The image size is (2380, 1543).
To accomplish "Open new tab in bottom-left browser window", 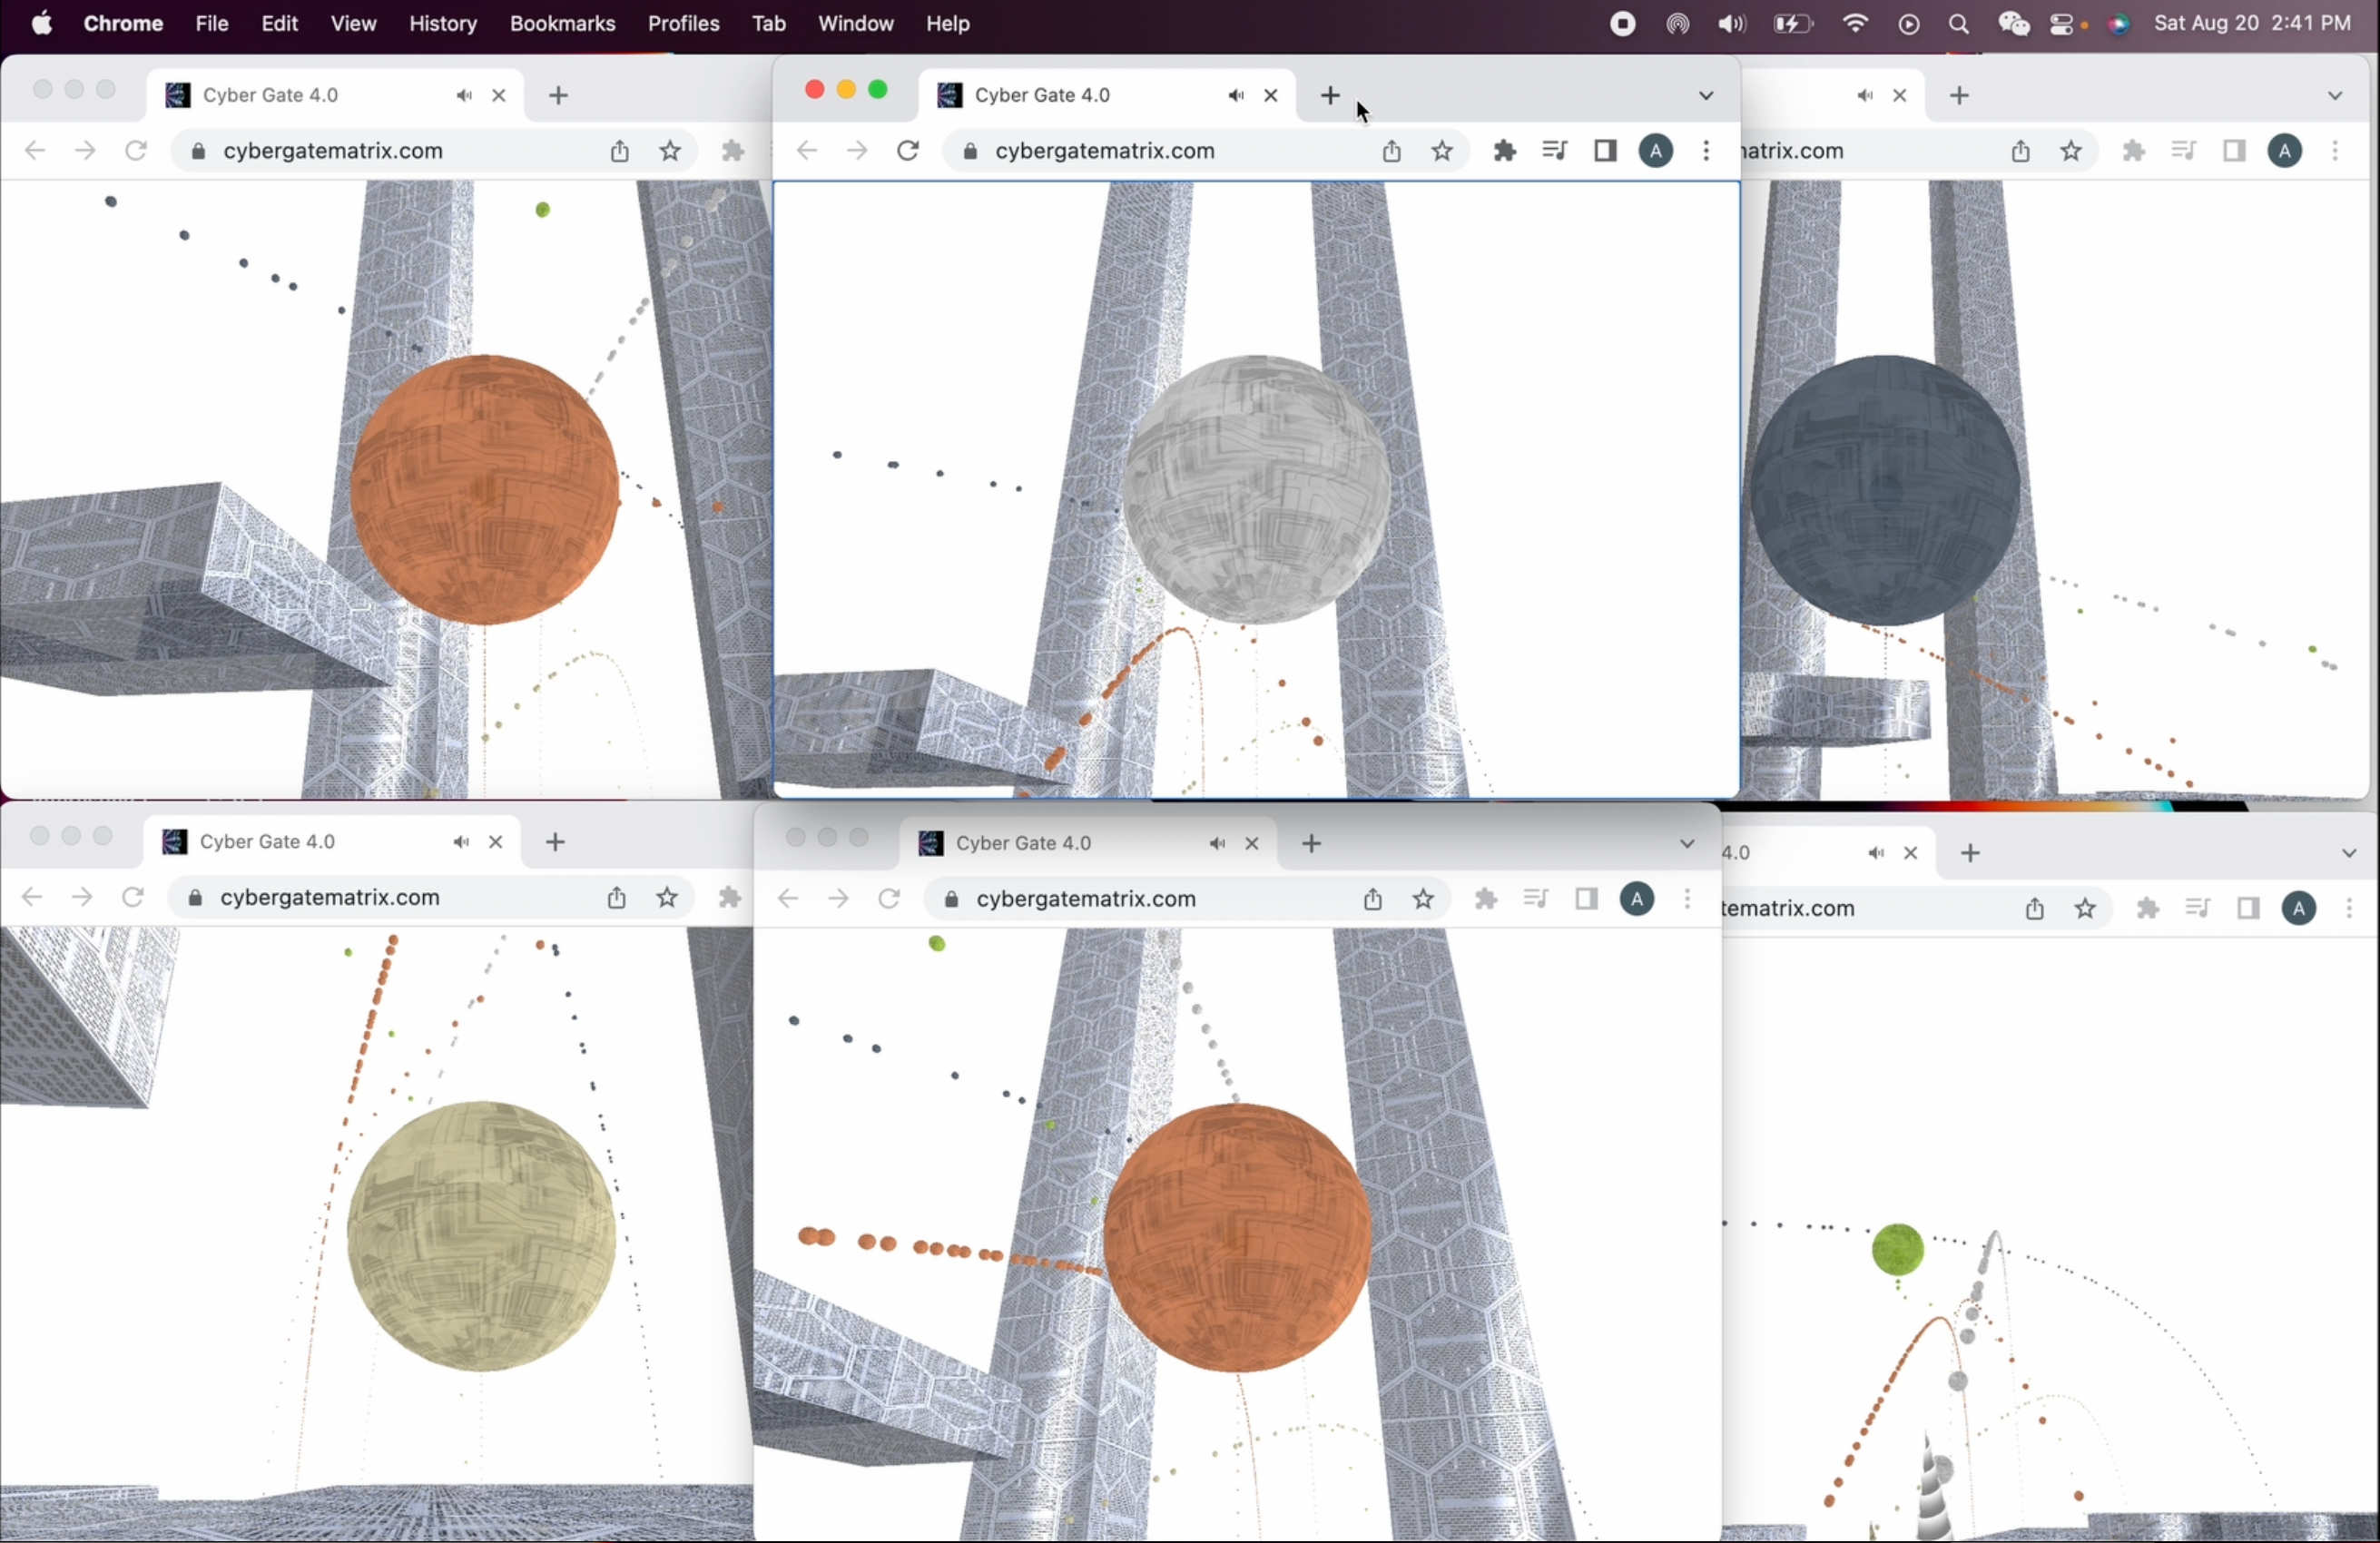I will point(556,840).
